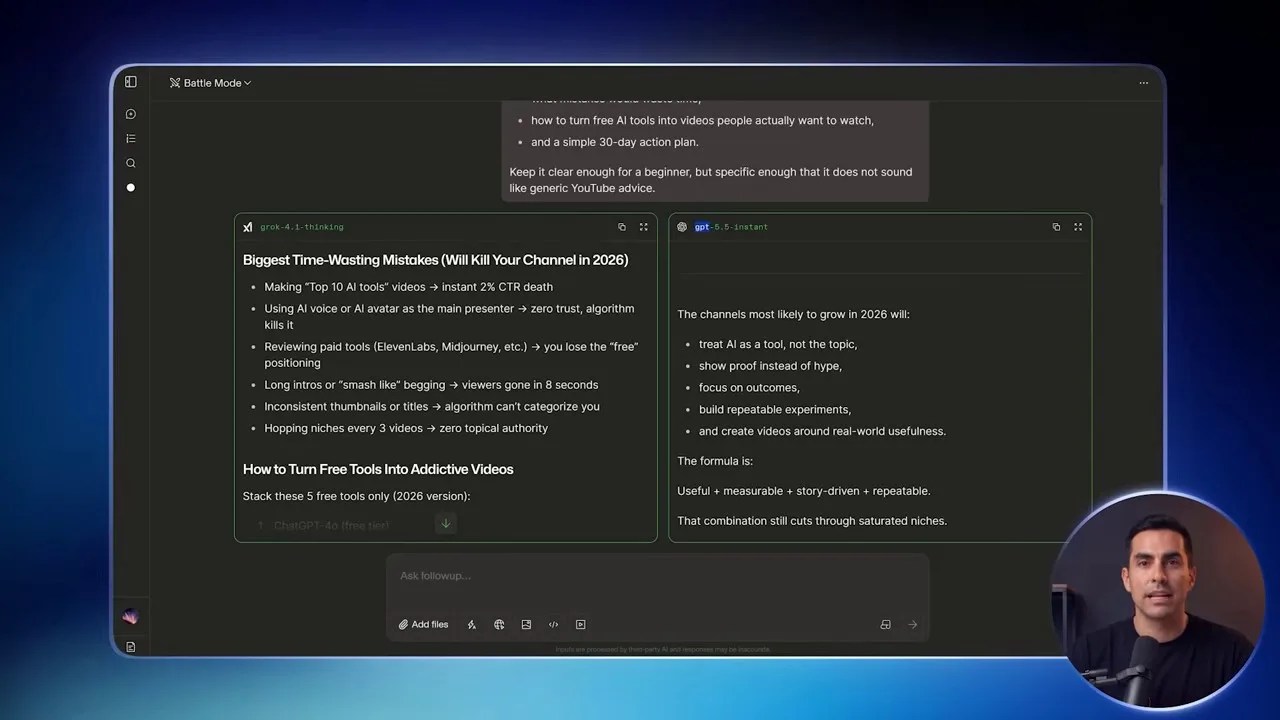The width and height of the screenshot is (1280, 720).
Task: Copy the grok-4.1-thinking response
Action: 622,227
